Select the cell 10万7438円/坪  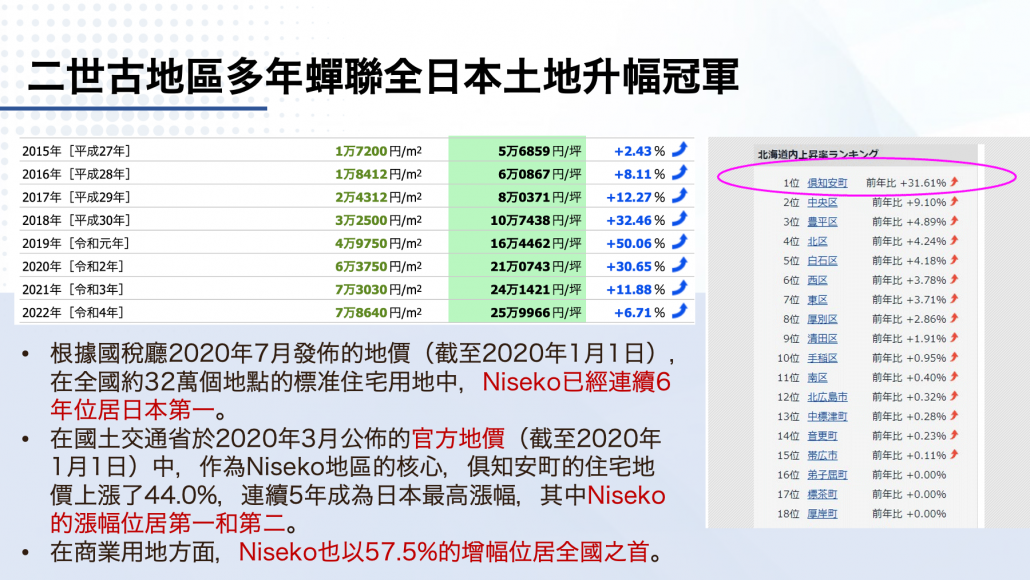(x=535, y=220)
